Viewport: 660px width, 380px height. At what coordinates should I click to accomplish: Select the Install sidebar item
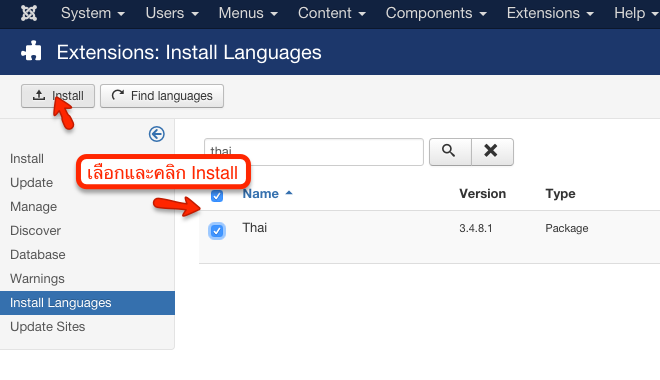(27, 159)
